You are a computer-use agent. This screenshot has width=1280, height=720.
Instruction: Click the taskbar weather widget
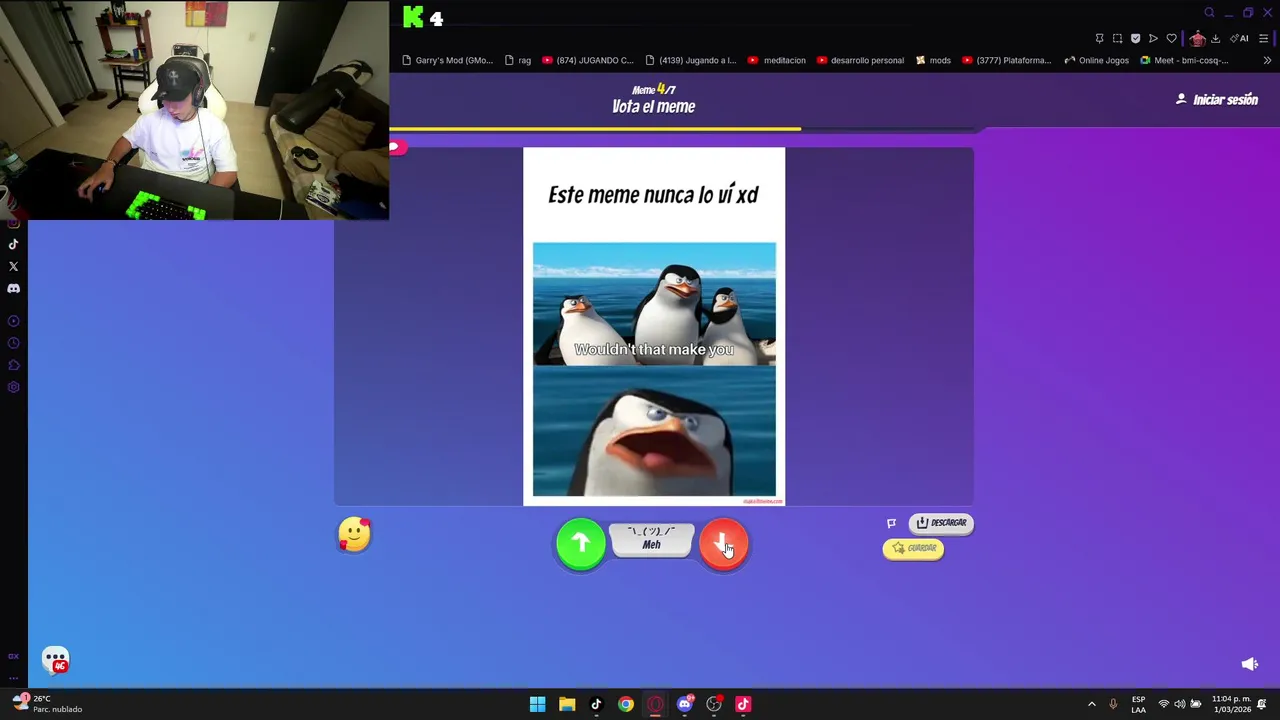(48, 704)
